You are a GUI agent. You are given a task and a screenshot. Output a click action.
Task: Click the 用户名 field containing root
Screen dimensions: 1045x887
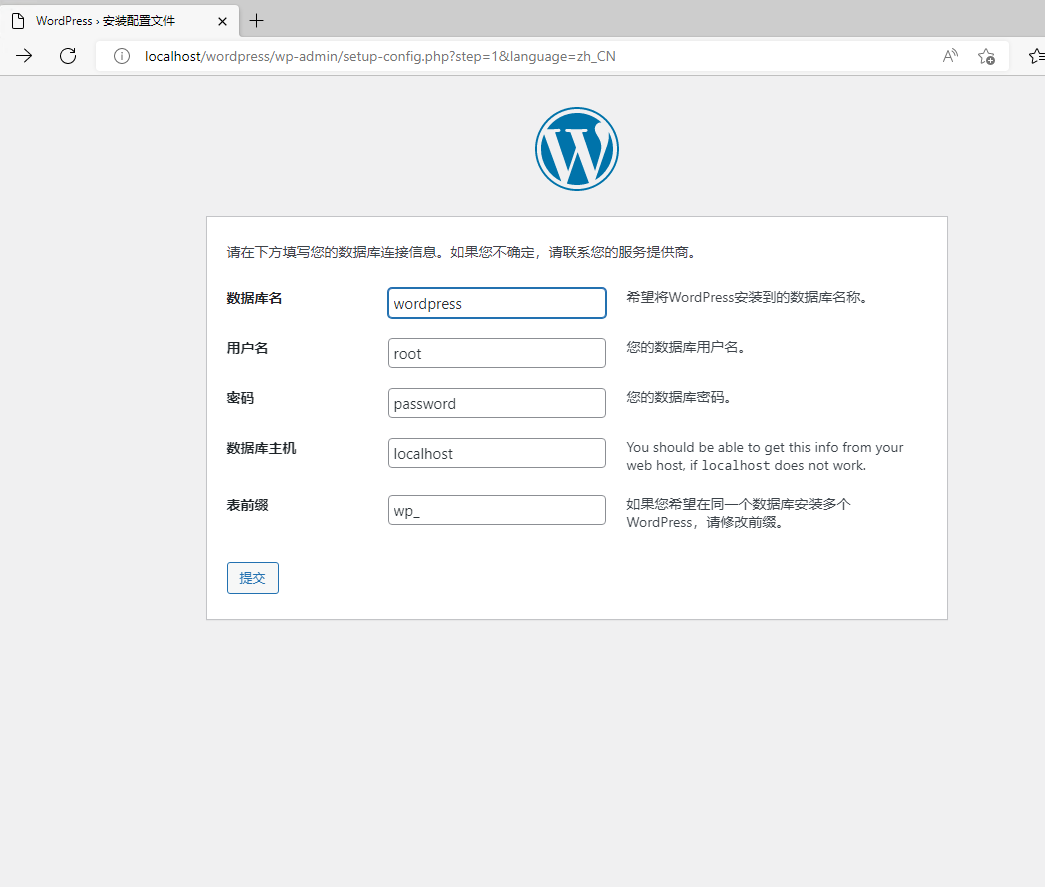coord(497,353)
